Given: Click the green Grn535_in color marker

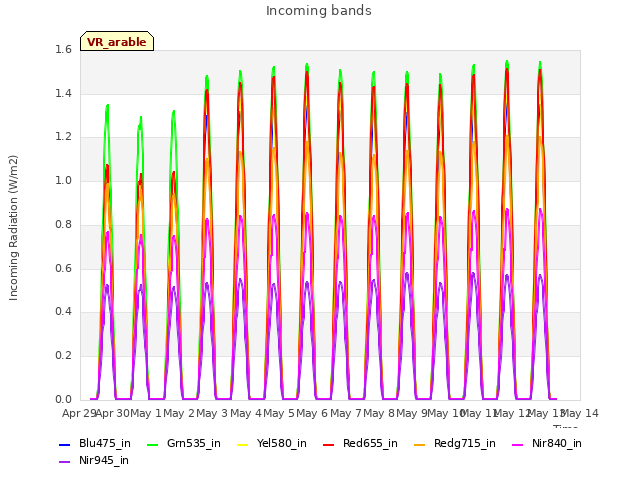Looking at the screenshot, I should (152, 444).
